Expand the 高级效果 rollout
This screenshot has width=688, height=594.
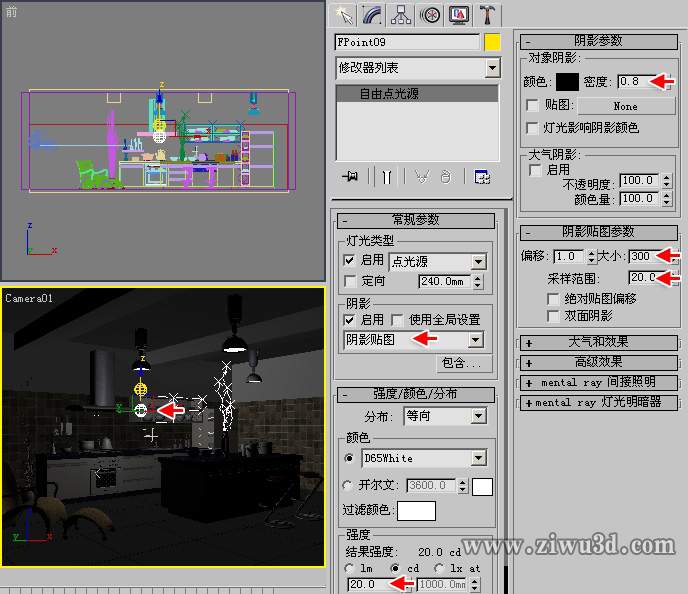598,362
